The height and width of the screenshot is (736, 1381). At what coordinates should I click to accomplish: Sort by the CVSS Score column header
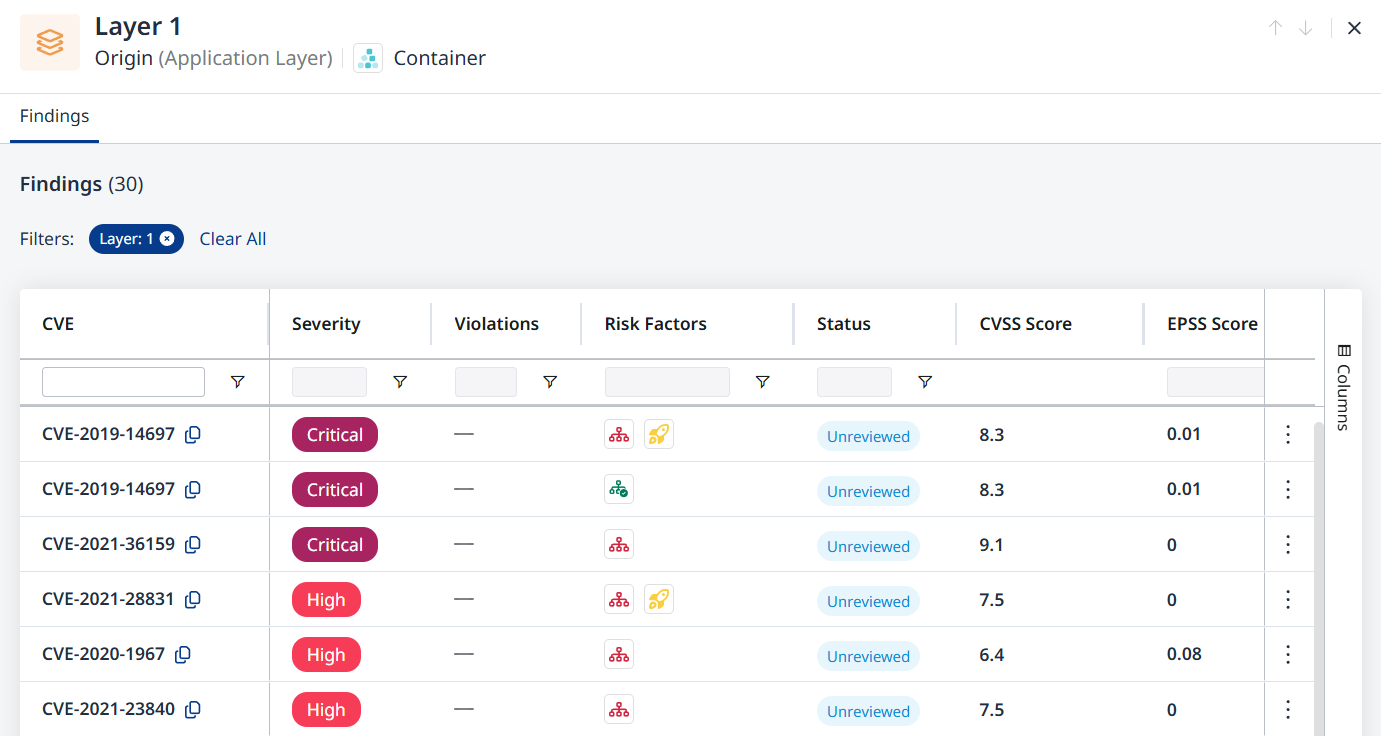pyautogui.click(x=1025, y=324)
